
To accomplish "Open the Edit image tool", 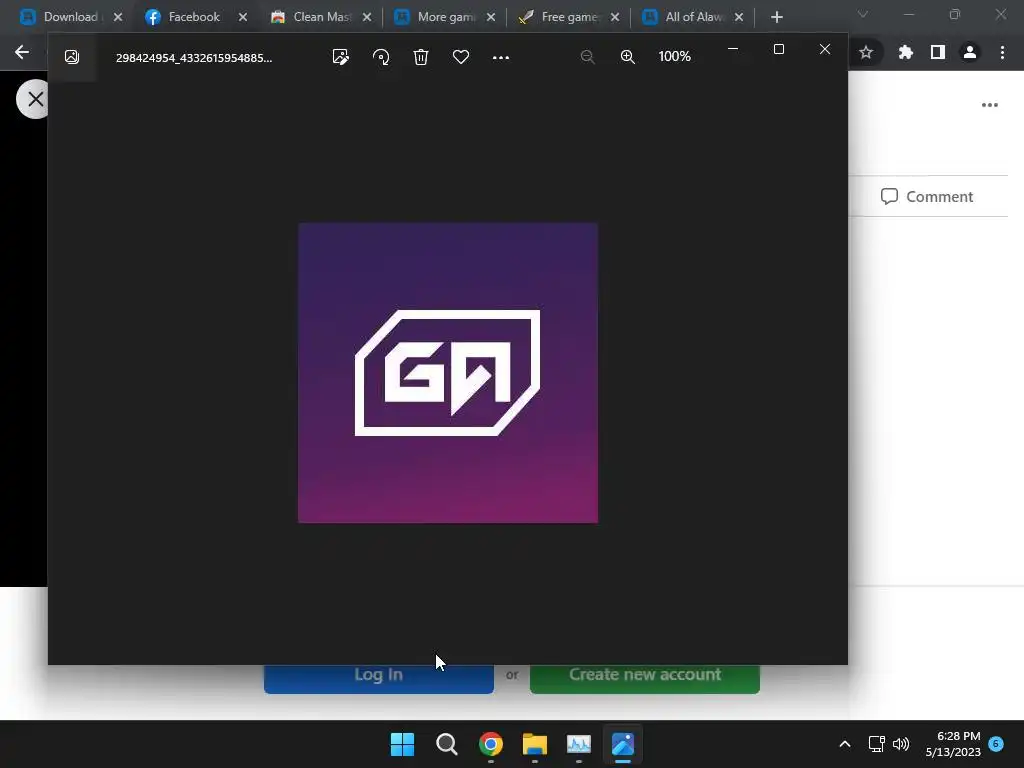I will (340, 57).
